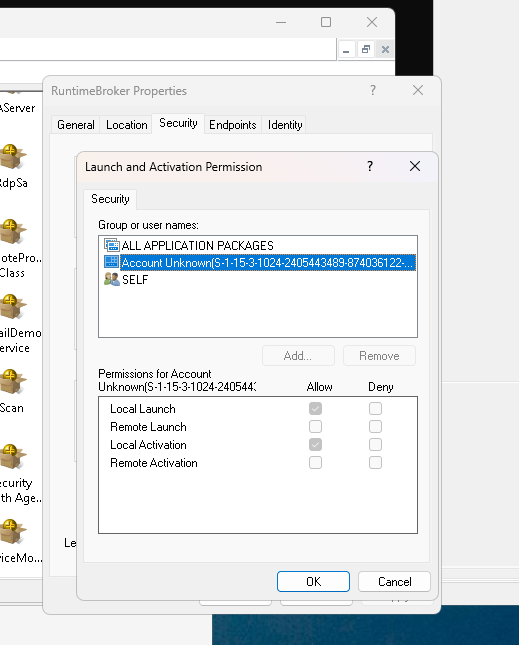Enable Deny for Remote Launch

coord(375,427)
